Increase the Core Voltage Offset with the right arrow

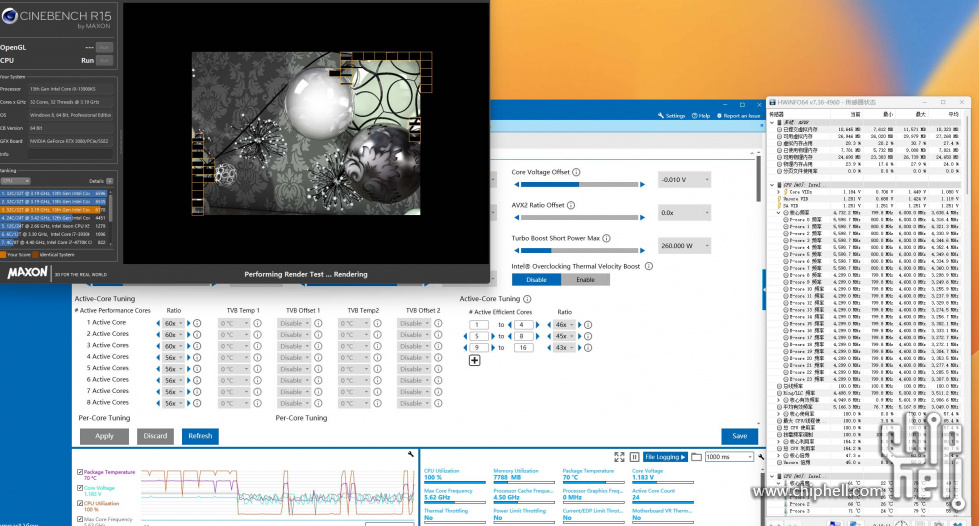[642, 184]
